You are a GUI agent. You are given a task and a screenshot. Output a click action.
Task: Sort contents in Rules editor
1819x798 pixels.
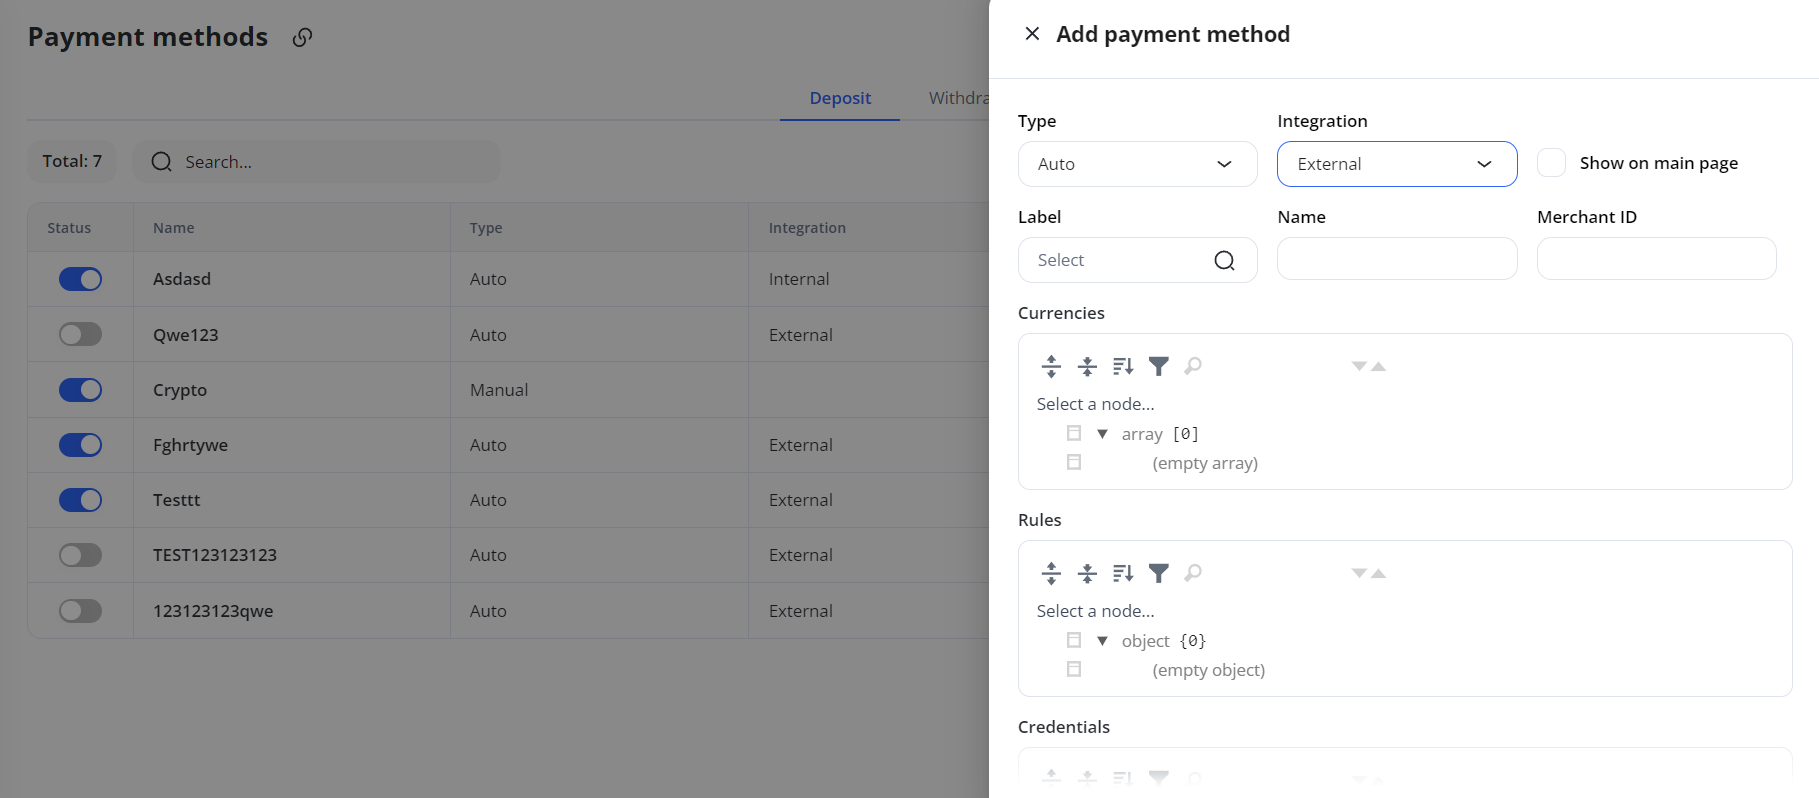(x=1123, y=573)
